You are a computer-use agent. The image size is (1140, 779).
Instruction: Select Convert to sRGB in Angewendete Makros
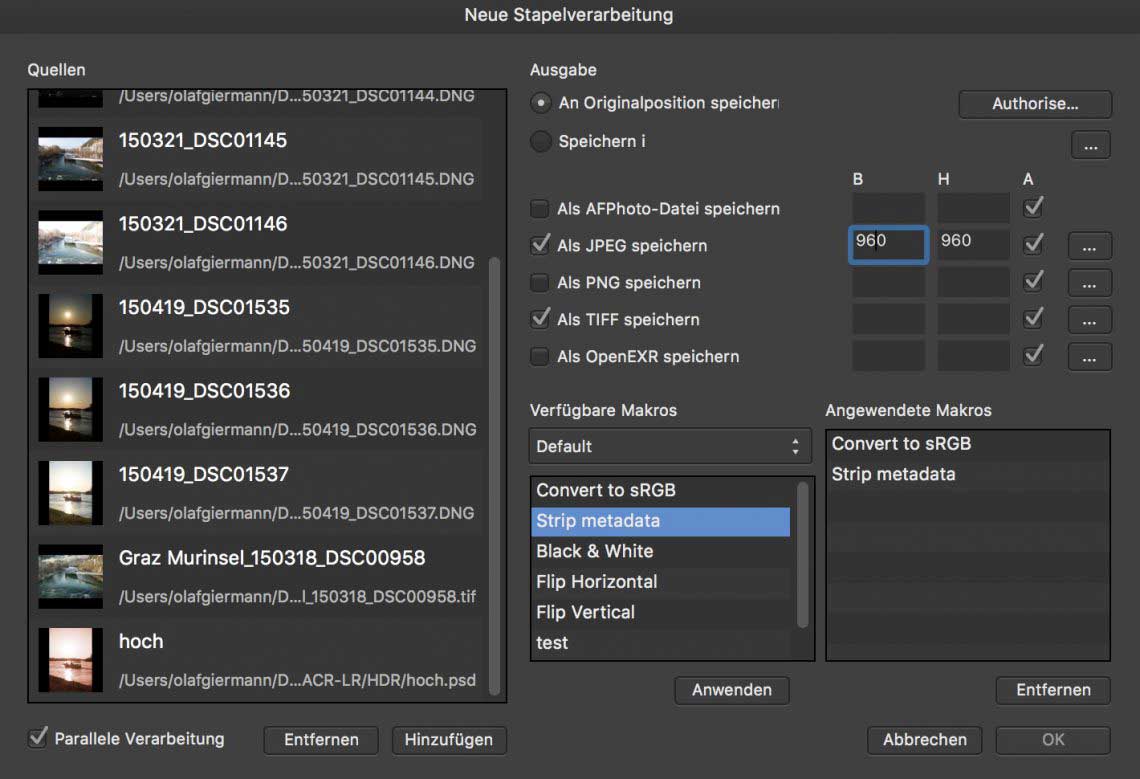click(901, 444)
